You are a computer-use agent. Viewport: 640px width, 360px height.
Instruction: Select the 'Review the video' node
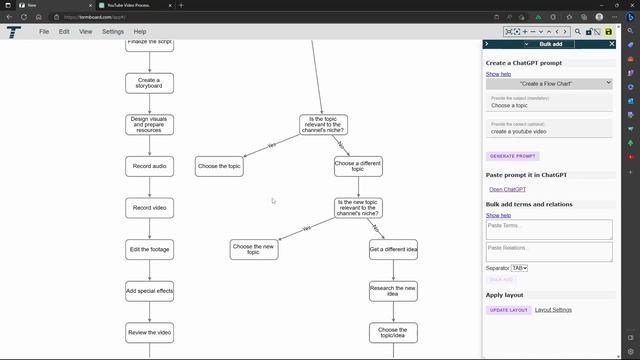point(149,333)
